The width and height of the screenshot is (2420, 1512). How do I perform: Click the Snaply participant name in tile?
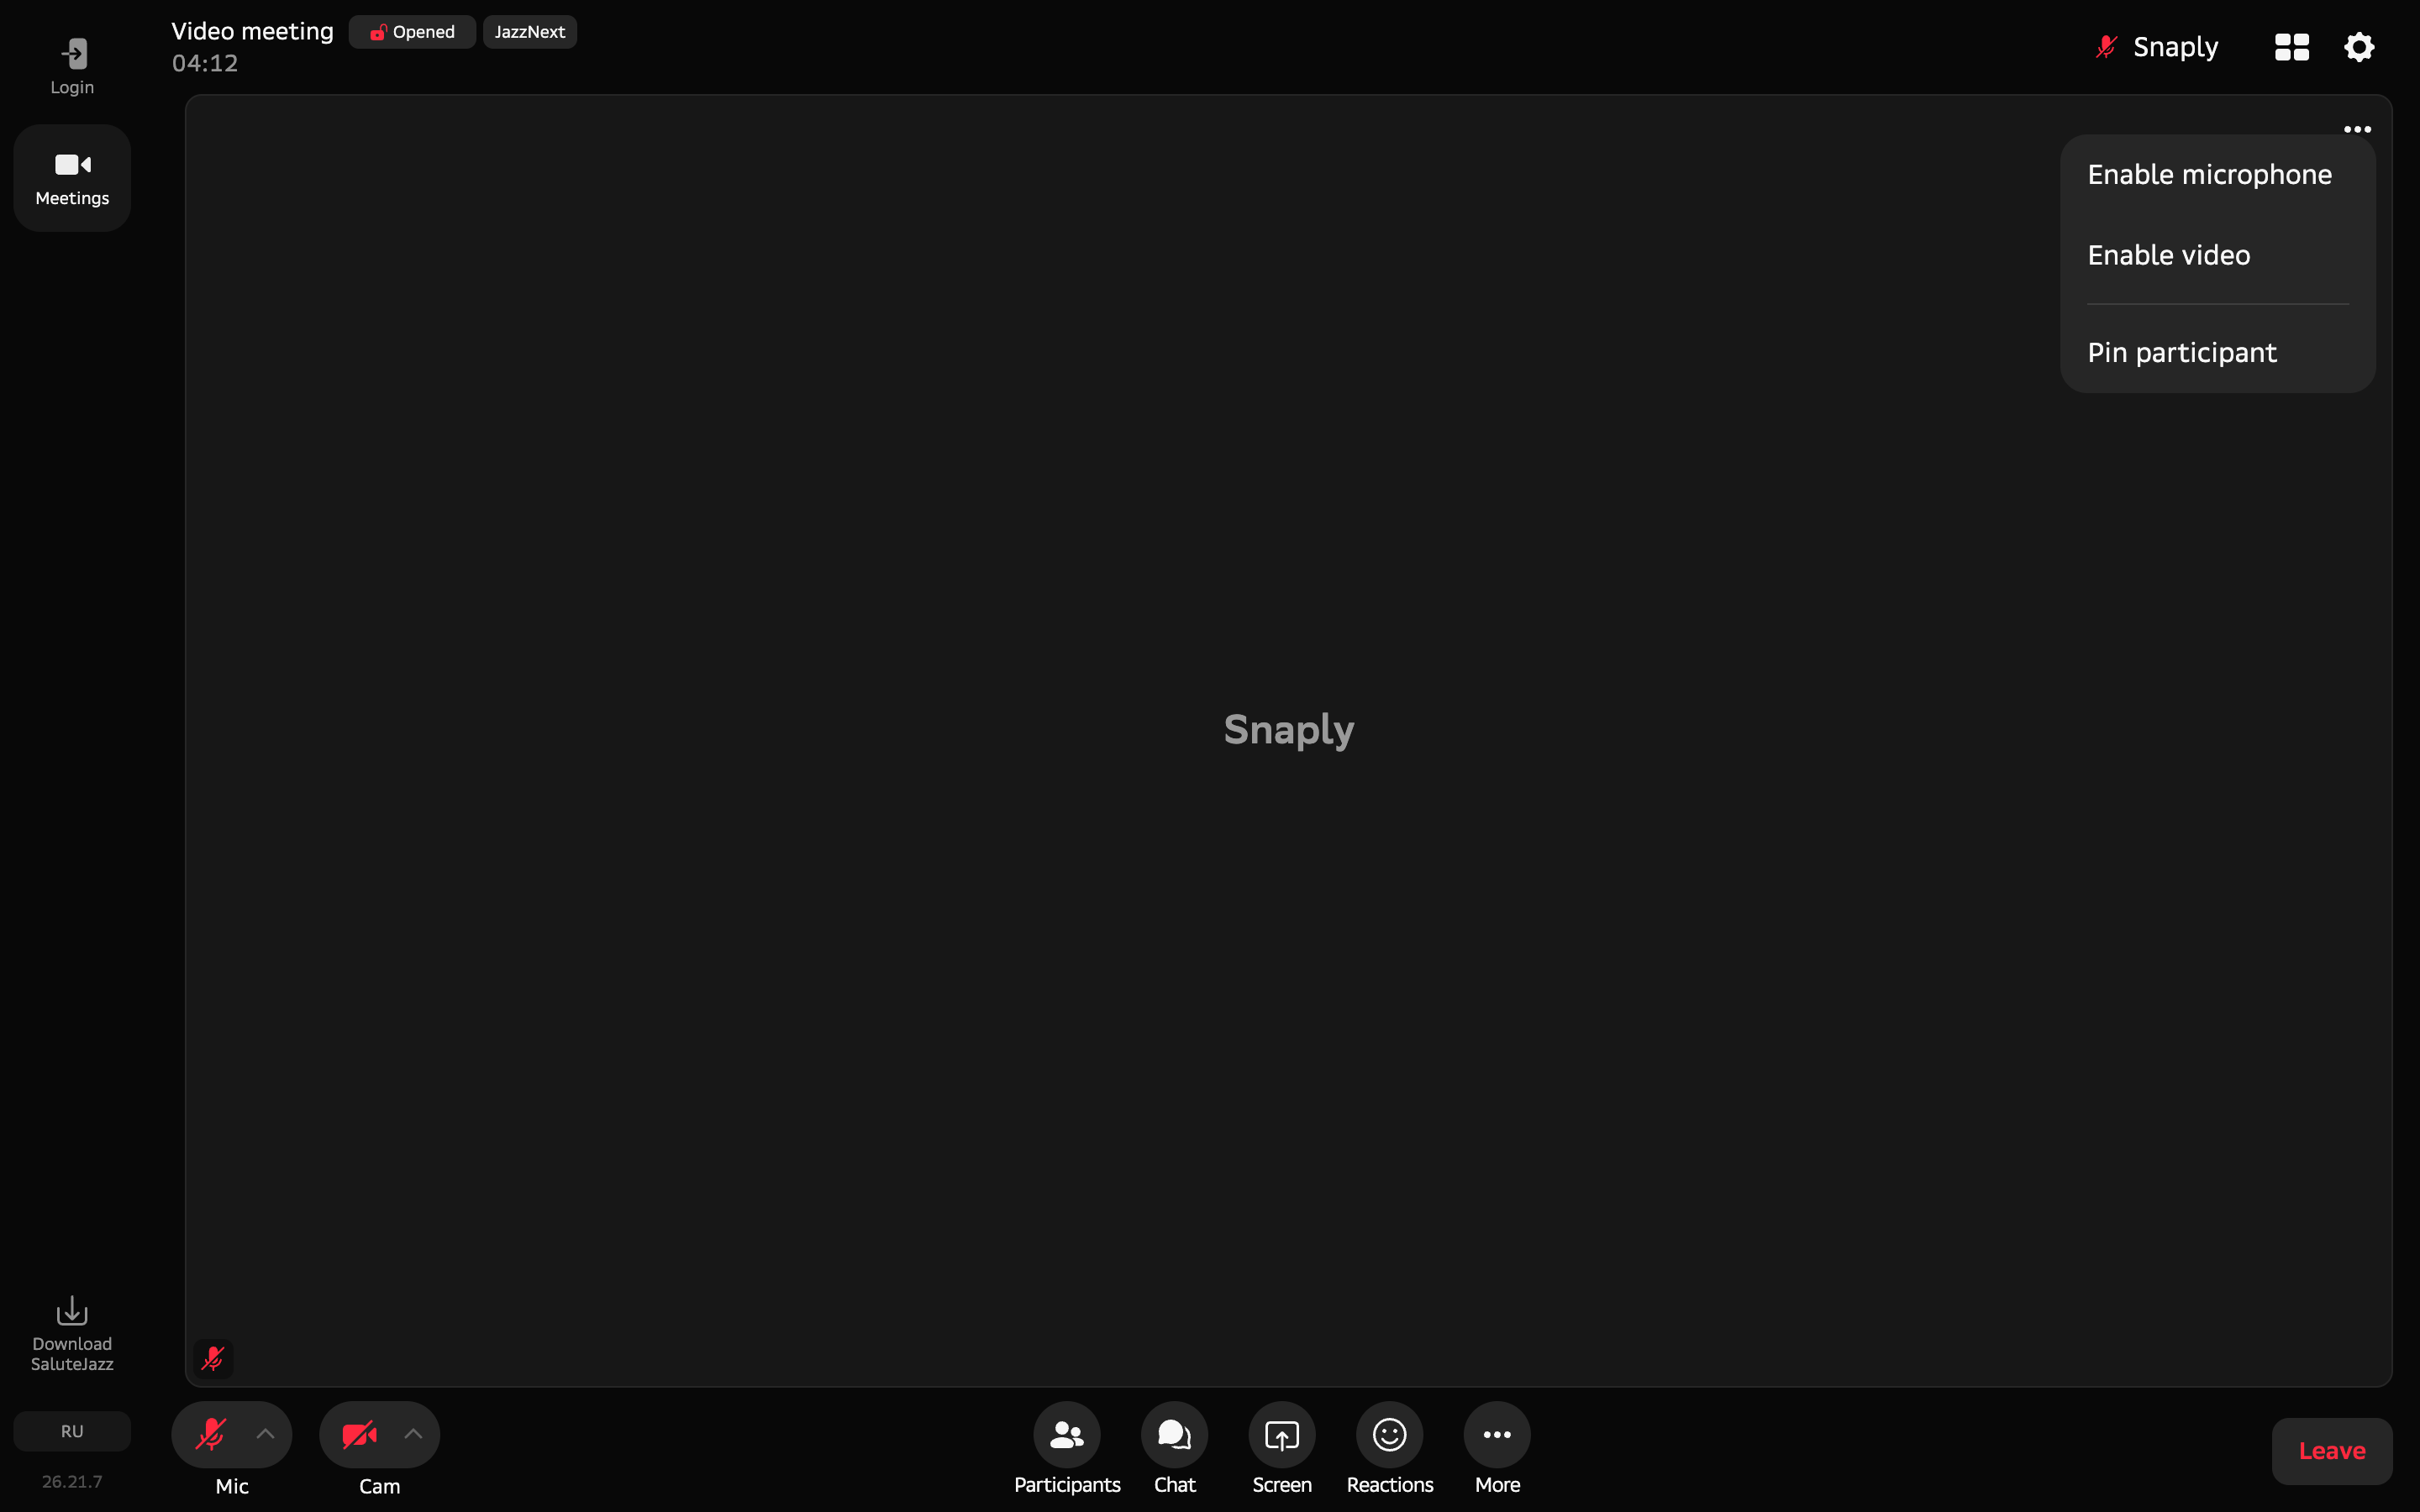tap(1289, 731)
